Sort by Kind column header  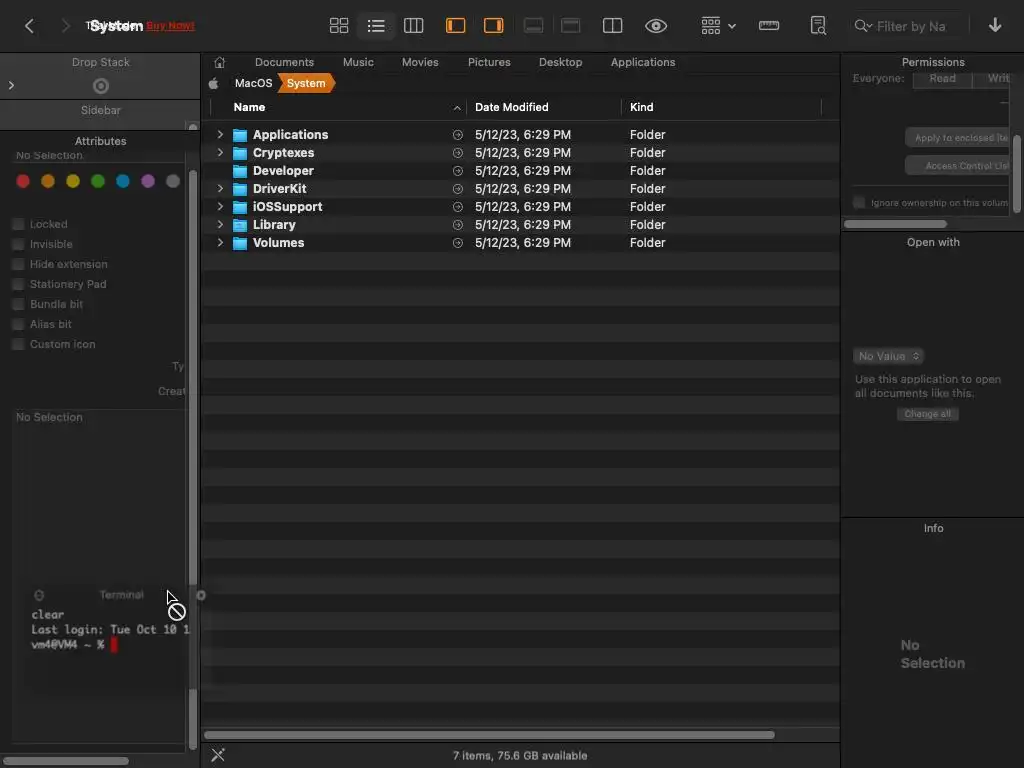coord(641,107)
